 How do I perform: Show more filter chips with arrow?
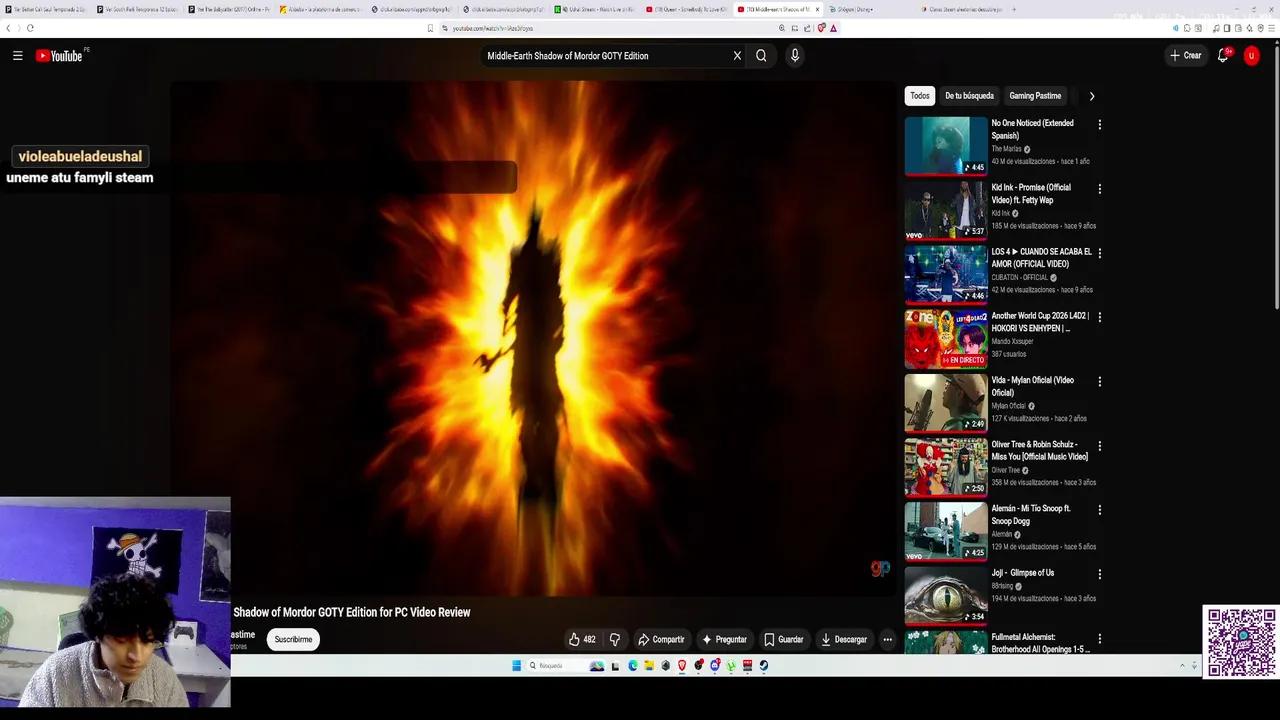[1091, 96]
